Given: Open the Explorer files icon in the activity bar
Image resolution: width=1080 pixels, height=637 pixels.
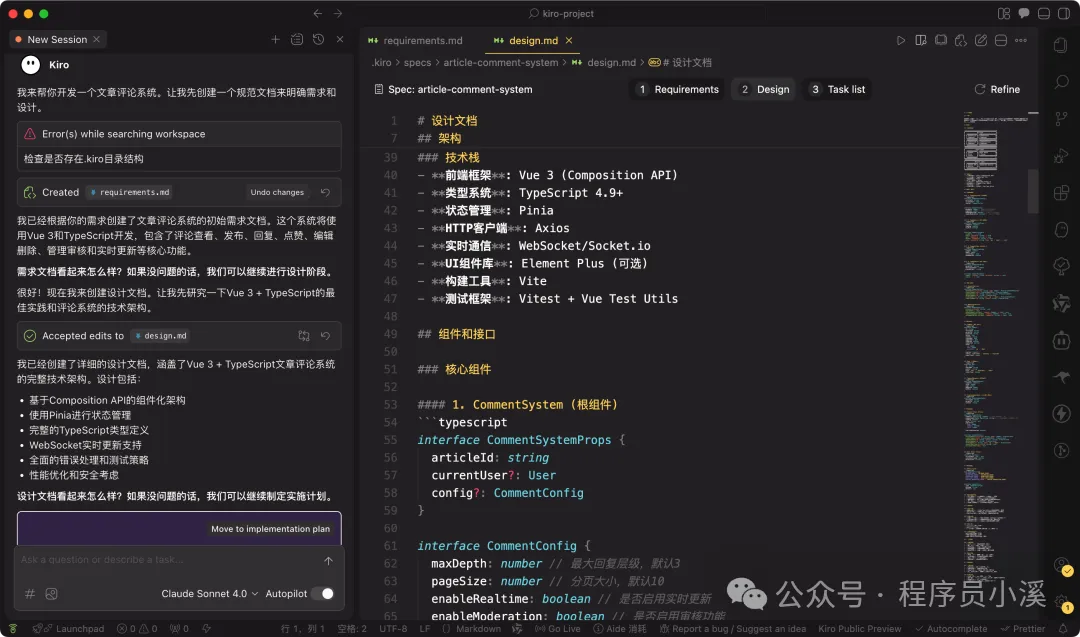Looking at the screenshot, I should tap(1061, 45).
